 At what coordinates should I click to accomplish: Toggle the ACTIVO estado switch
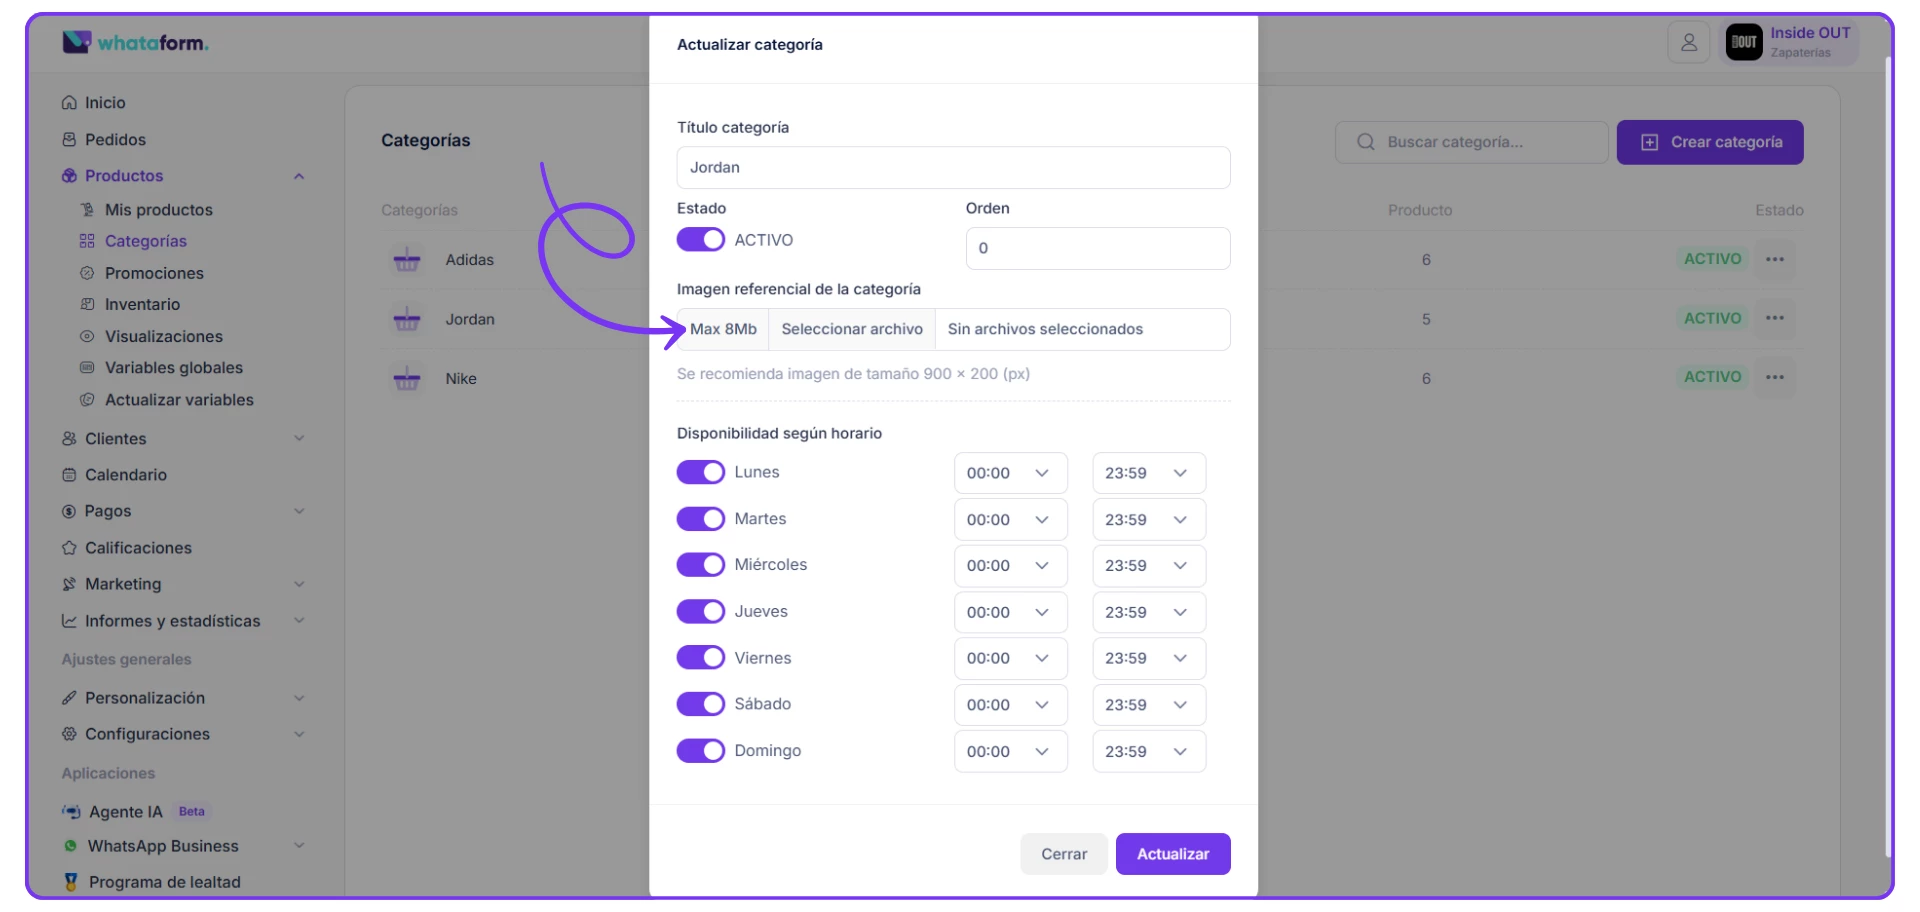coord(700,240)
